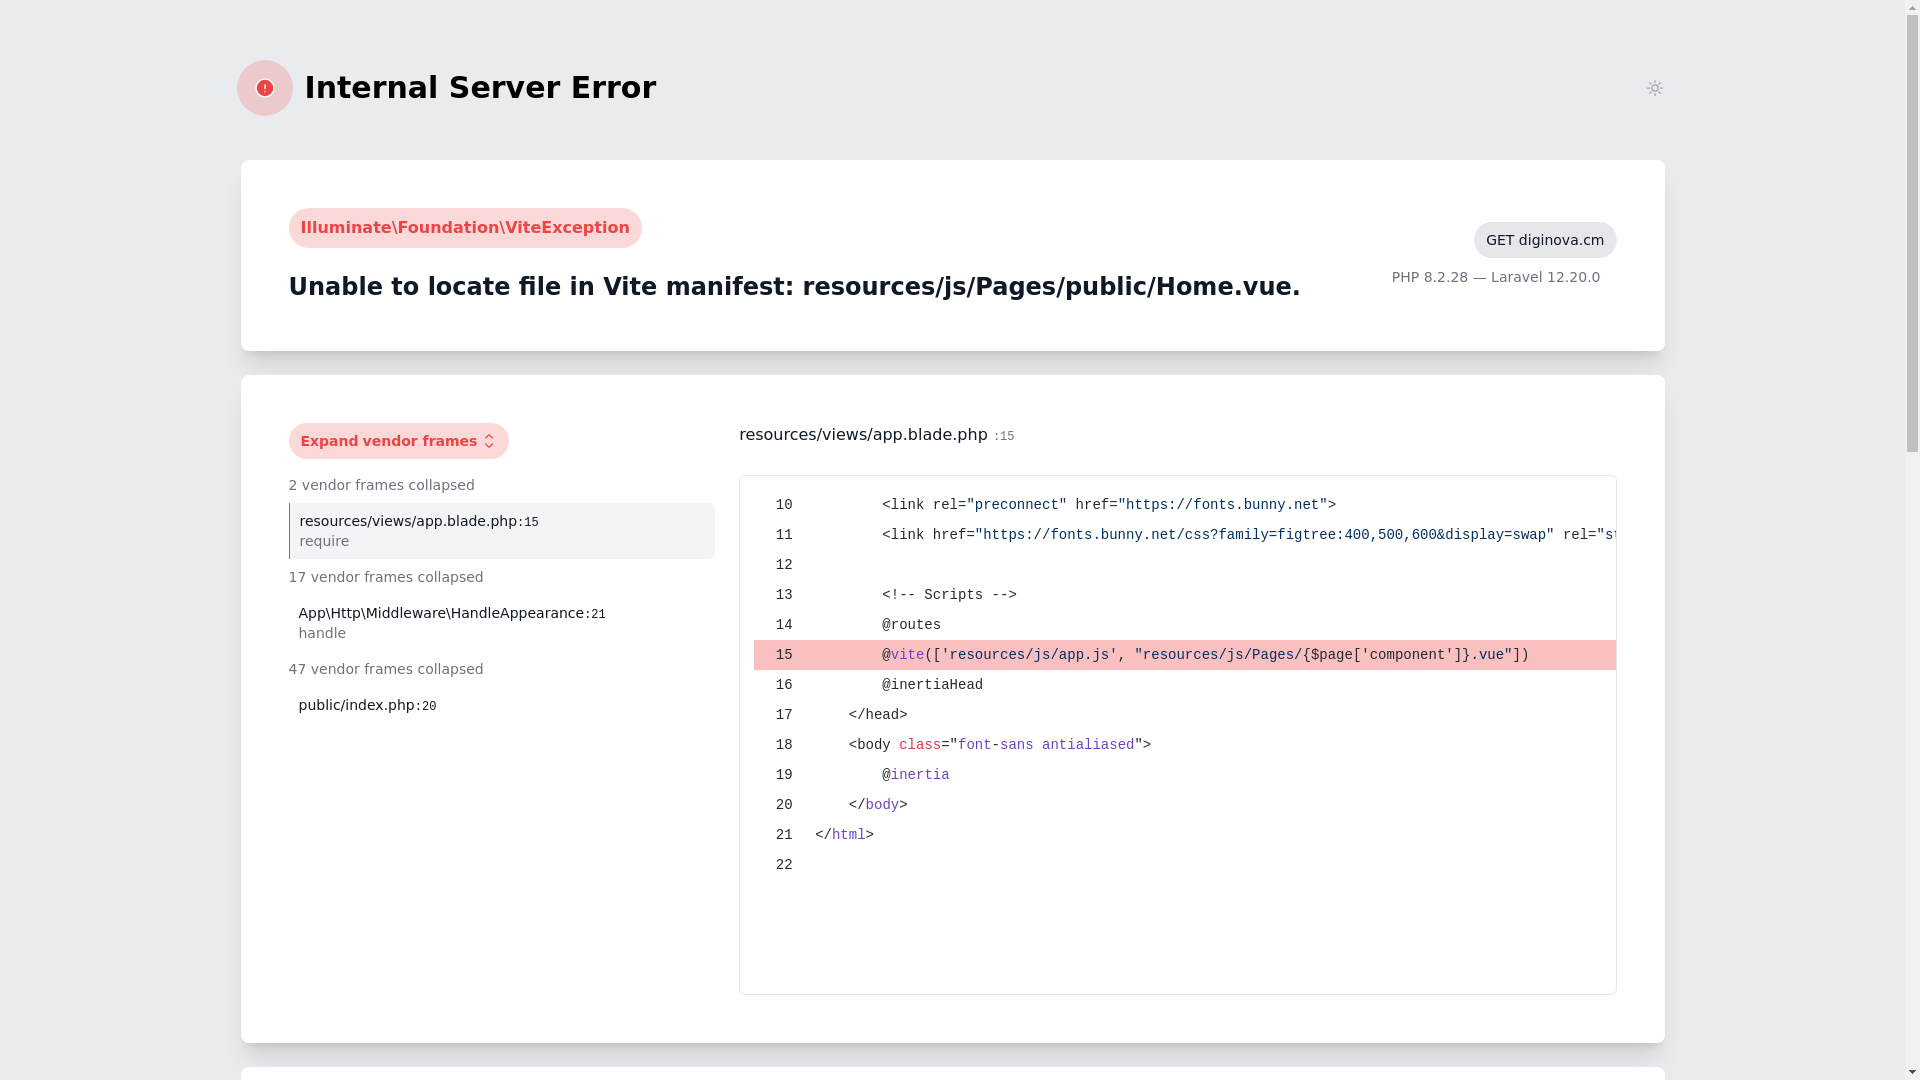
Task: Click the resources/views/app.blade.php file path header
Action: [863, 435]
